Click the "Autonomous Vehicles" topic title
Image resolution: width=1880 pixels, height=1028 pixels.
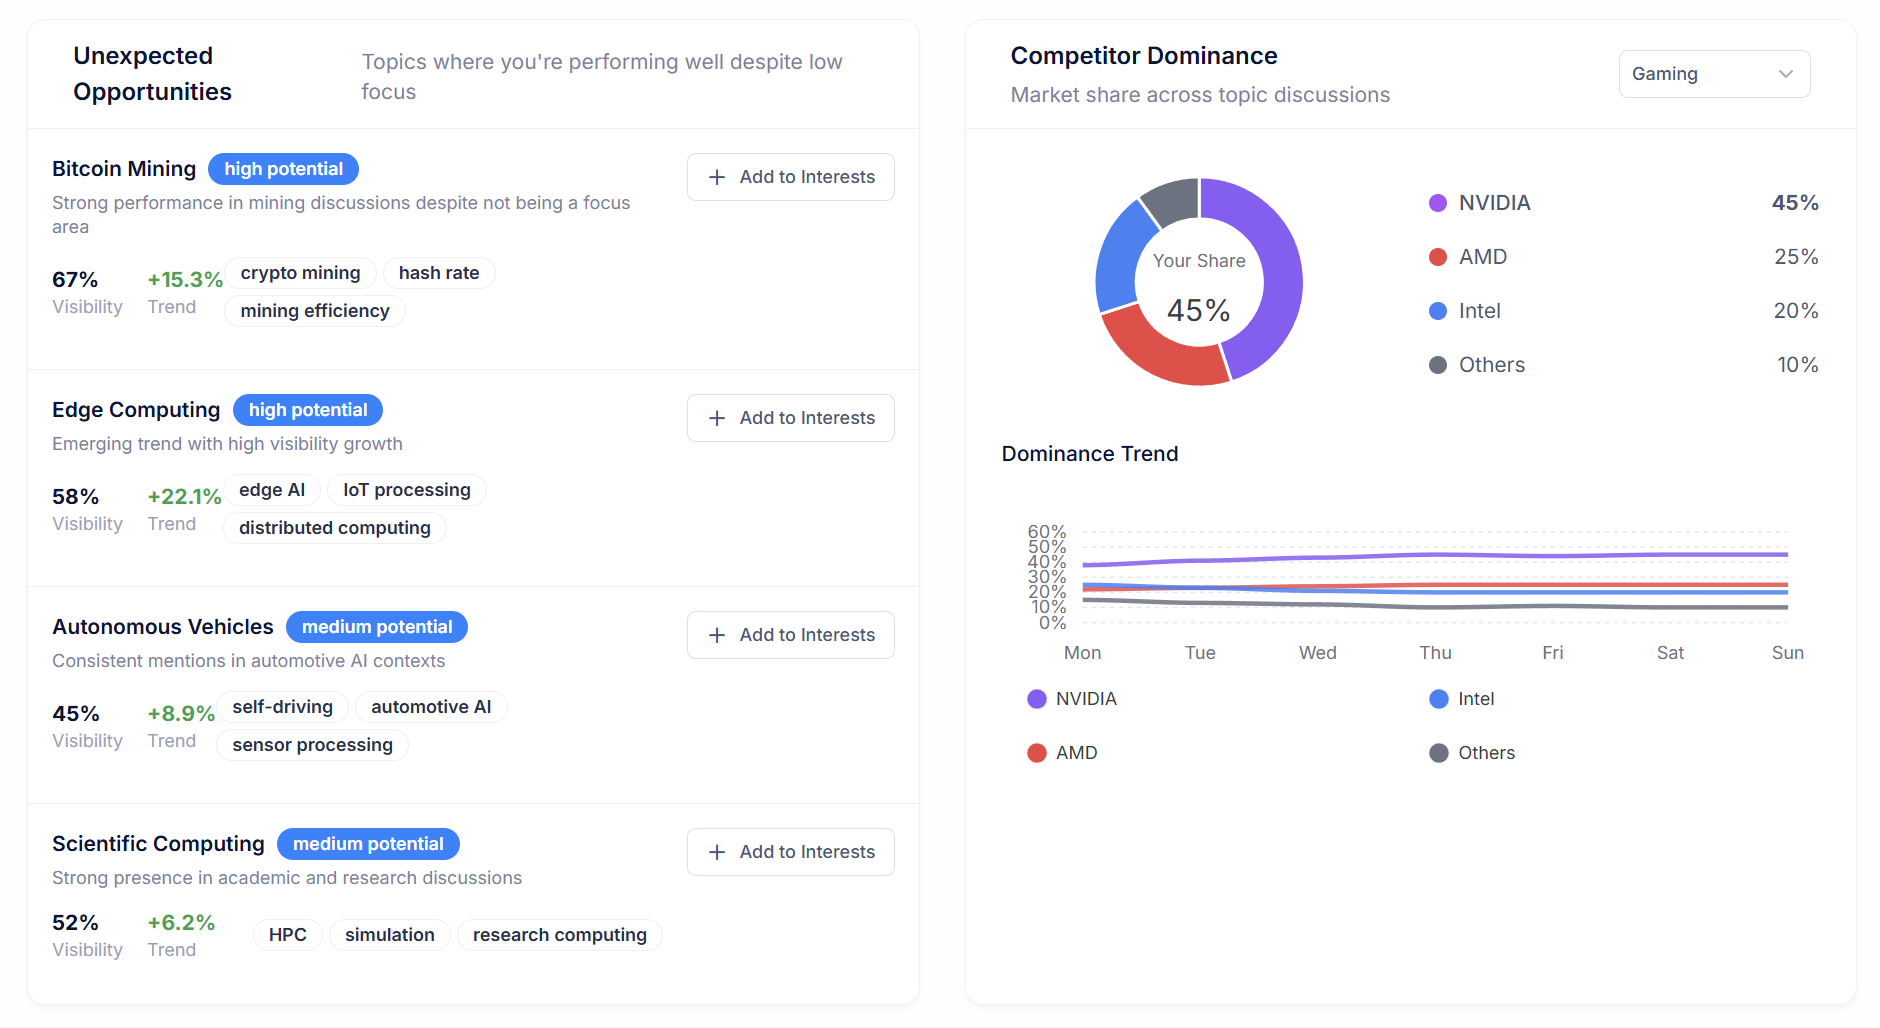pyautogui.click(x=163, y=627)
